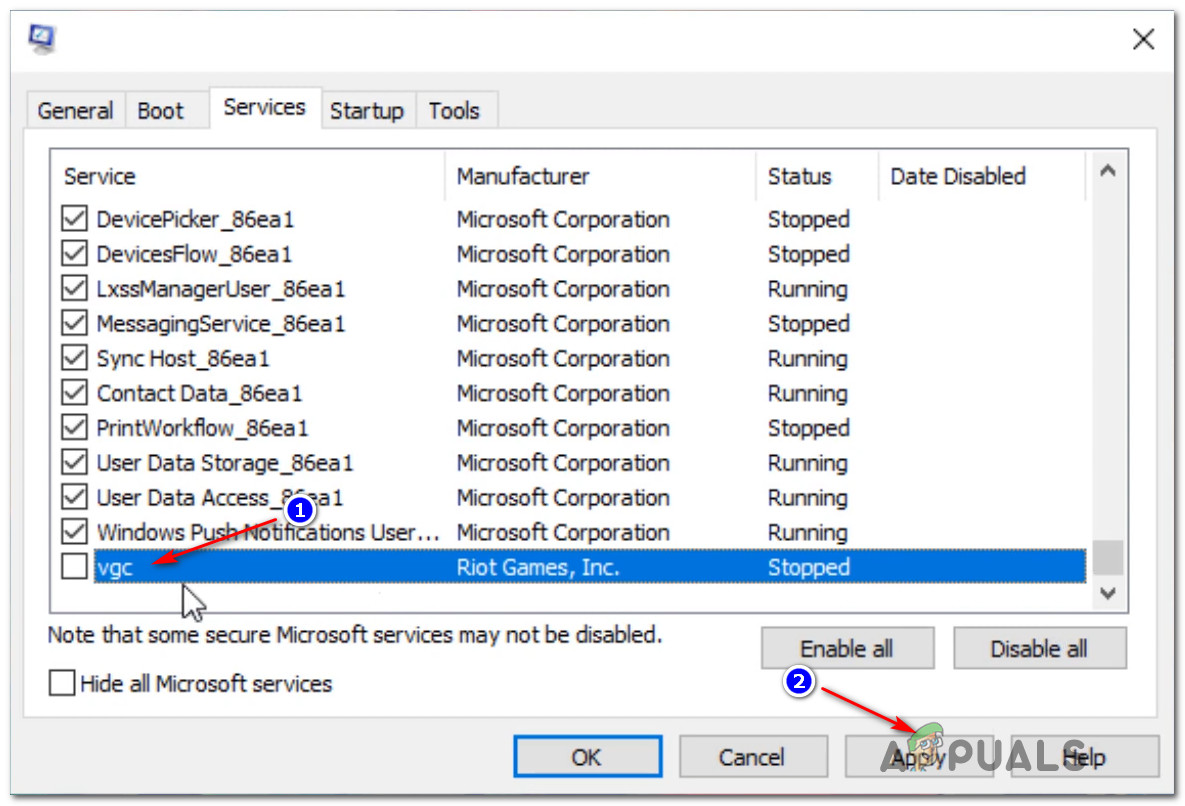
Task: Switch to the Startup tab
Action: pyautogui.click(x=367, y=110)
